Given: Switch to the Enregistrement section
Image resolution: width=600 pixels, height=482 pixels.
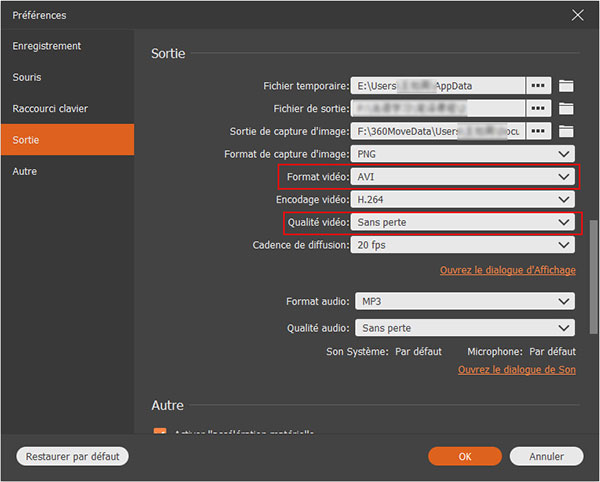Looking at the screenshot, I should [x=68, y=46].
